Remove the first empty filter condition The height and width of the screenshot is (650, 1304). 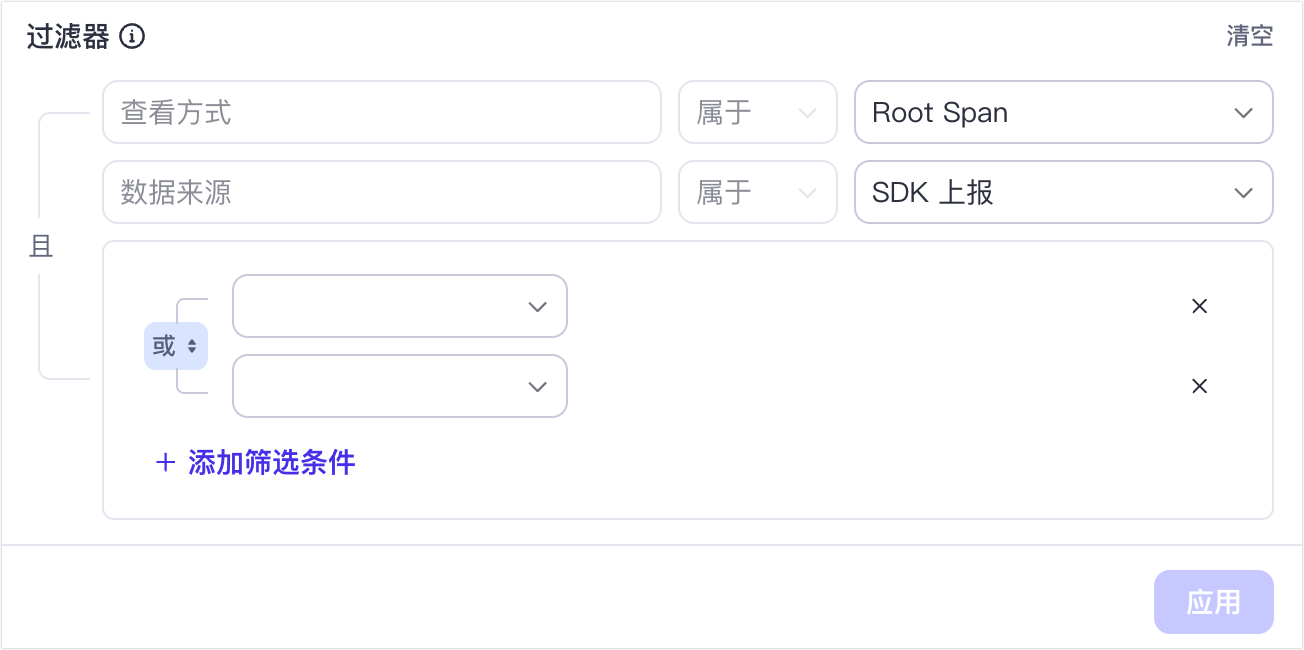(x=1199, y=306)
